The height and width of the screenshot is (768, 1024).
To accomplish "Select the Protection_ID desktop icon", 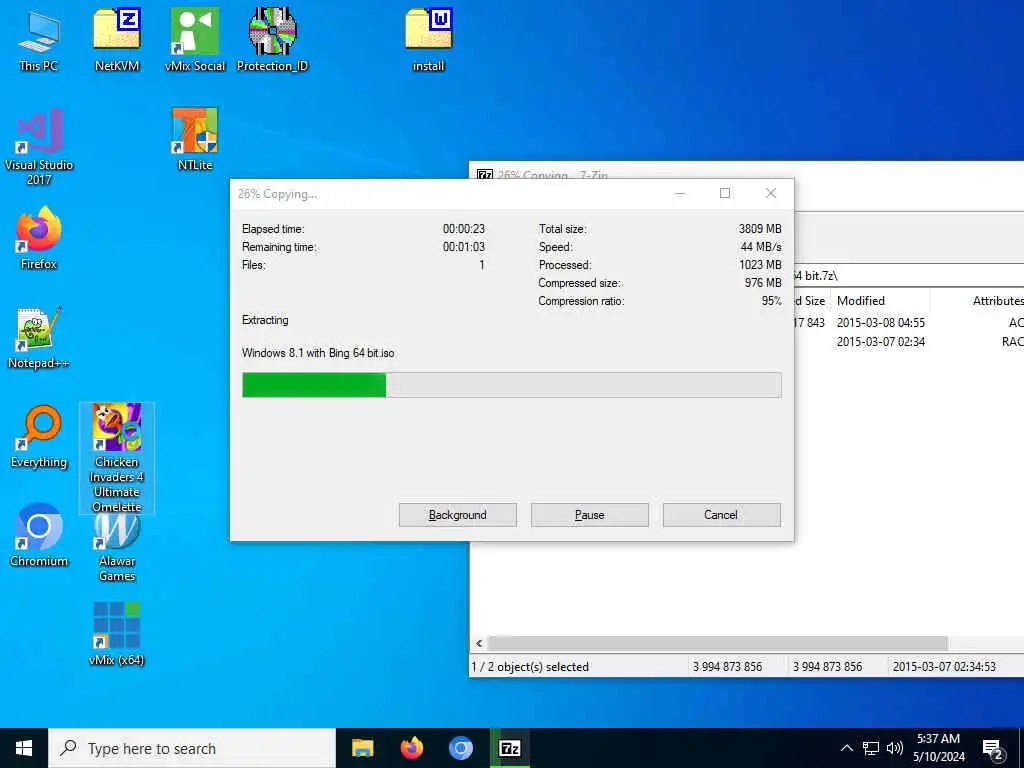I will pyautogui.click(x=272, y=41).
